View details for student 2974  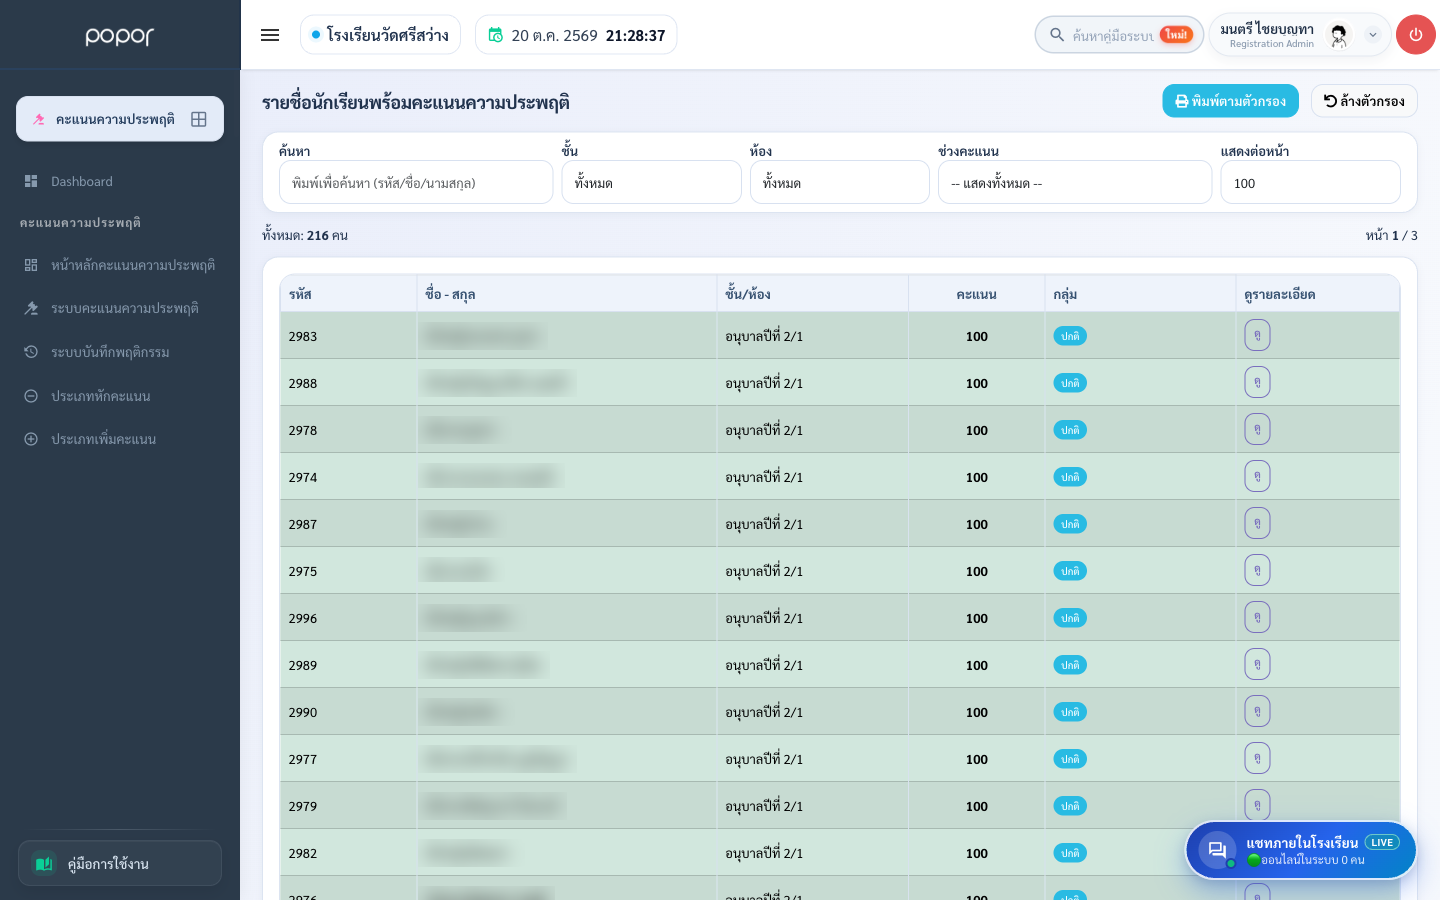tap(1257, 476)
